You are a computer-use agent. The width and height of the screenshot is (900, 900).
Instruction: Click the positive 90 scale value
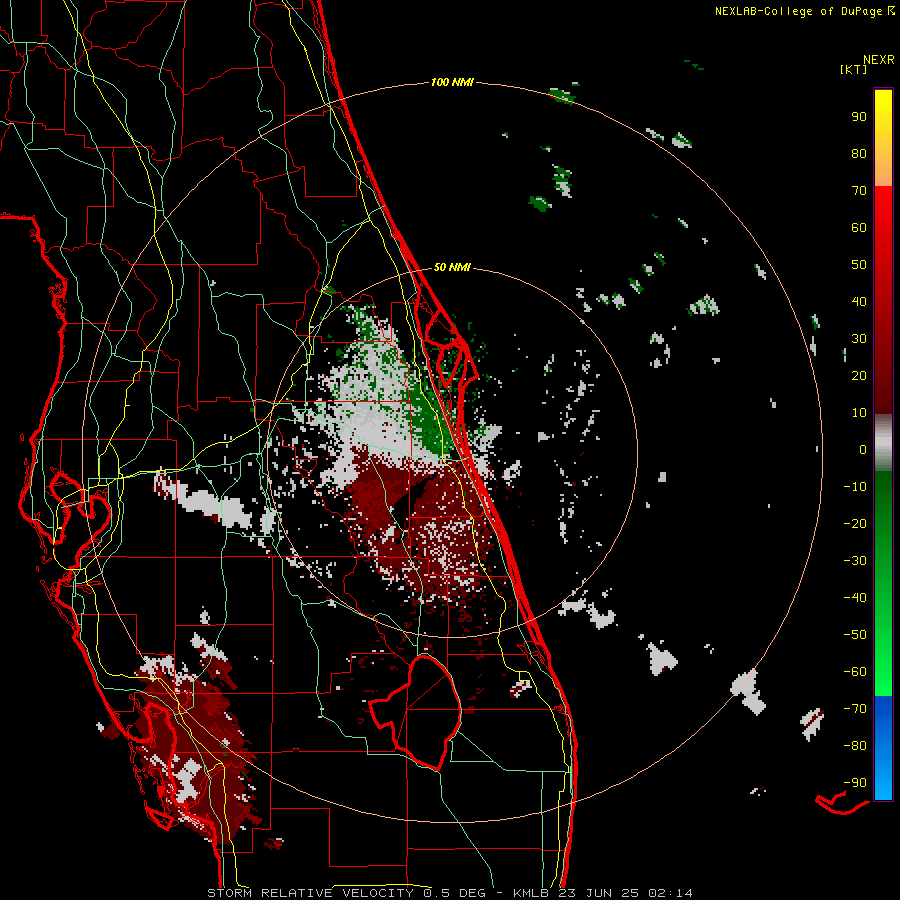click(859, 117)
